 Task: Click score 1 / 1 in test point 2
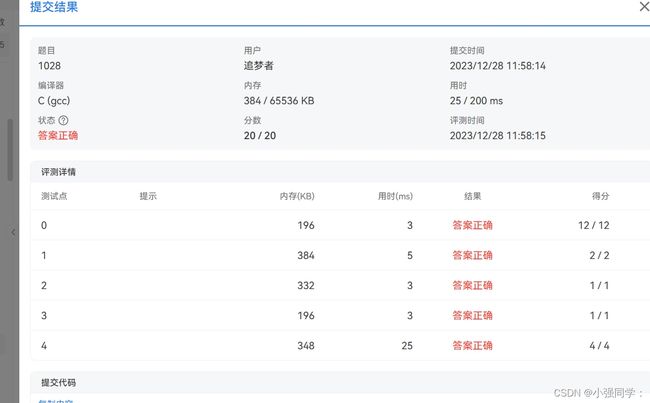pos(599,286)
